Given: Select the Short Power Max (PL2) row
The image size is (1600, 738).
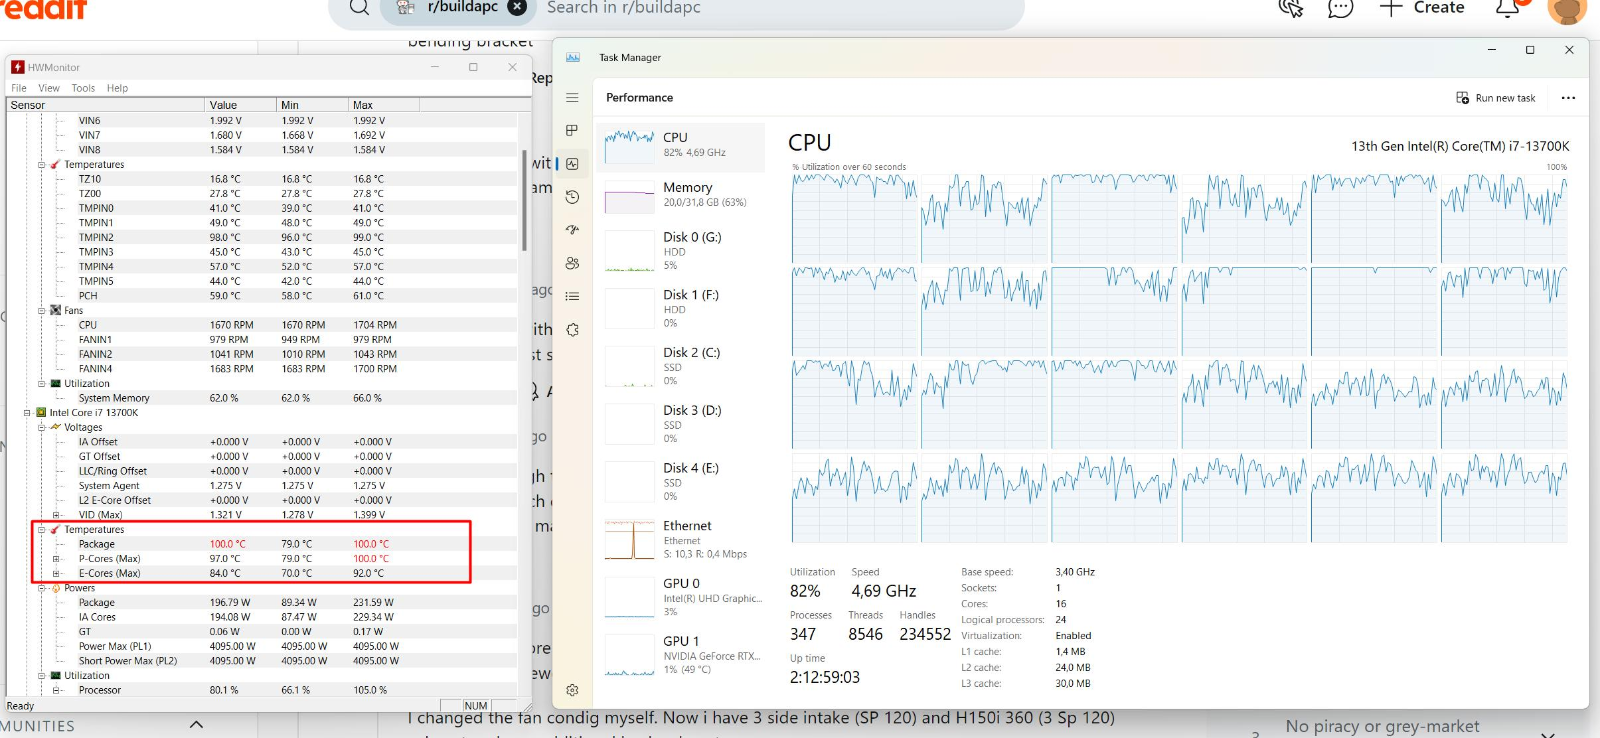Looking at the screenshot, I should pos(262,661).
